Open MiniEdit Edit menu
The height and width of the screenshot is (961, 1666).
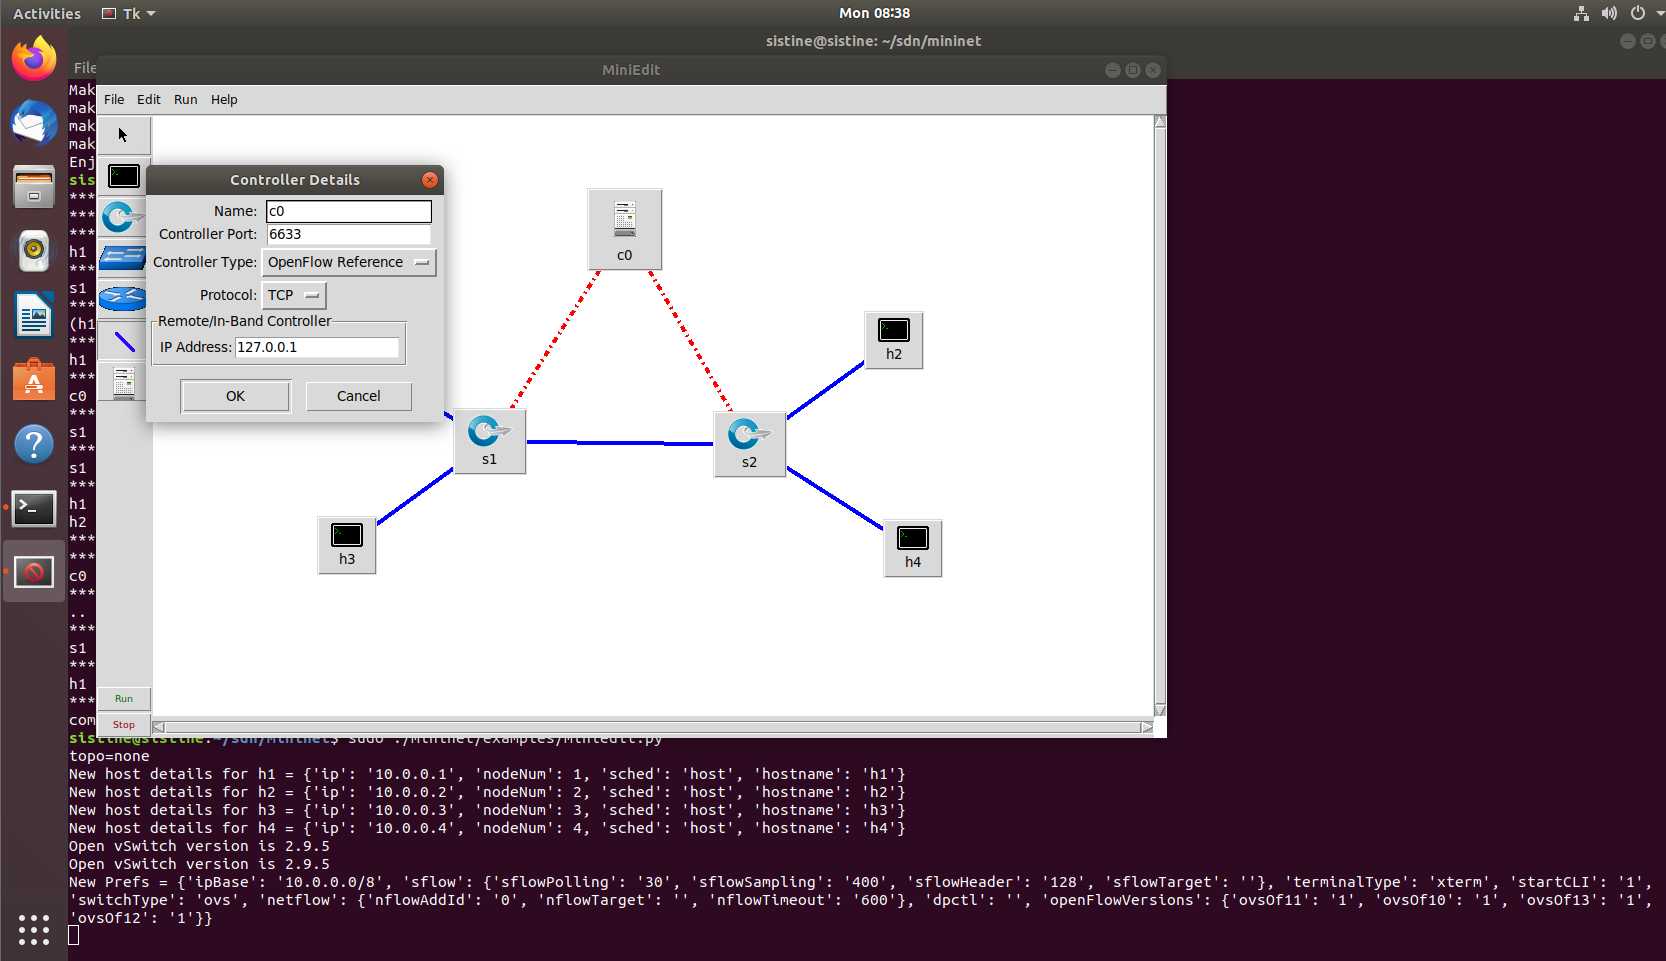[149, 100]
